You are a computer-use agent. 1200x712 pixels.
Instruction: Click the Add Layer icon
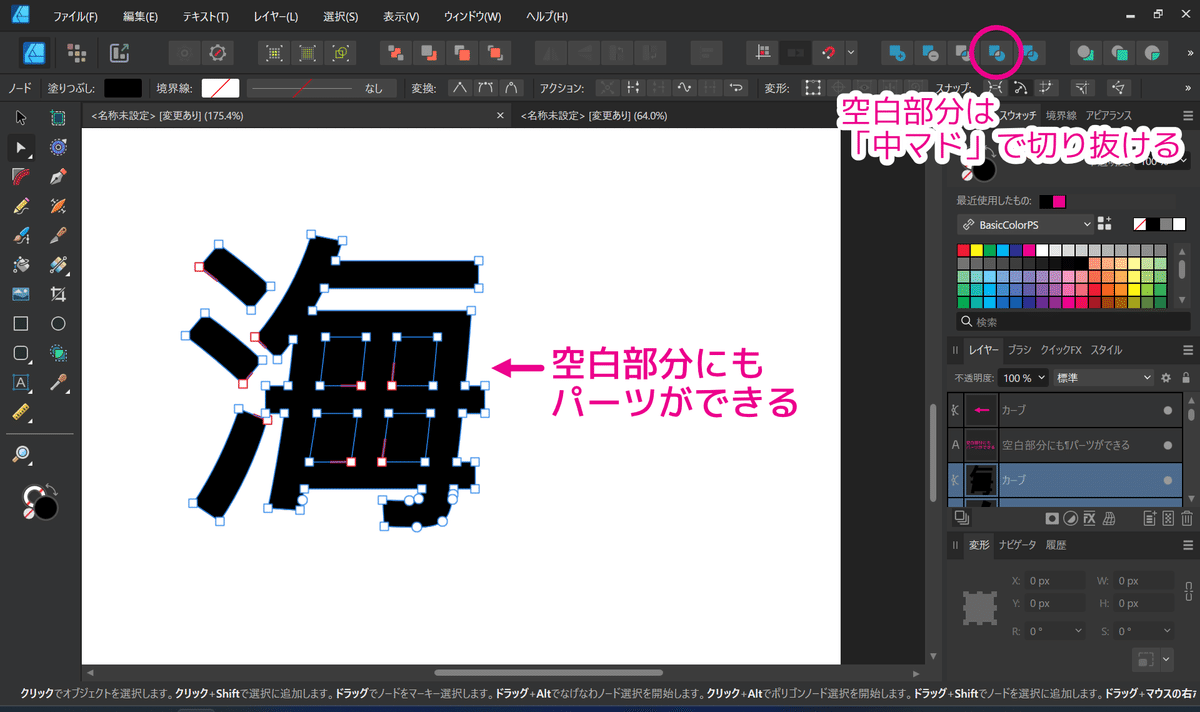[x=1150, y=518]
